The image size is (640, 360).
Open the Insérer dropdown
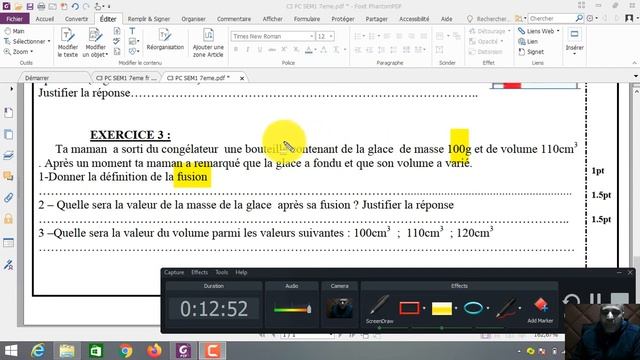click(x=574, y=42)
